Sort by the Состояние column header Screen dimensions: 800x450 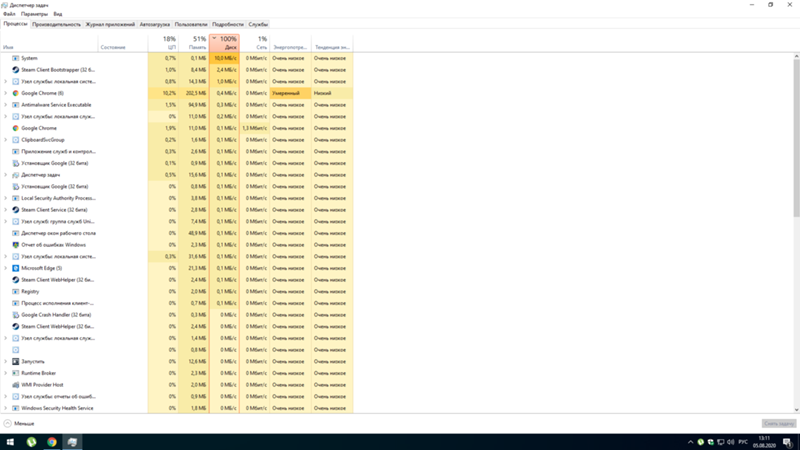click(x=123, y=43)
